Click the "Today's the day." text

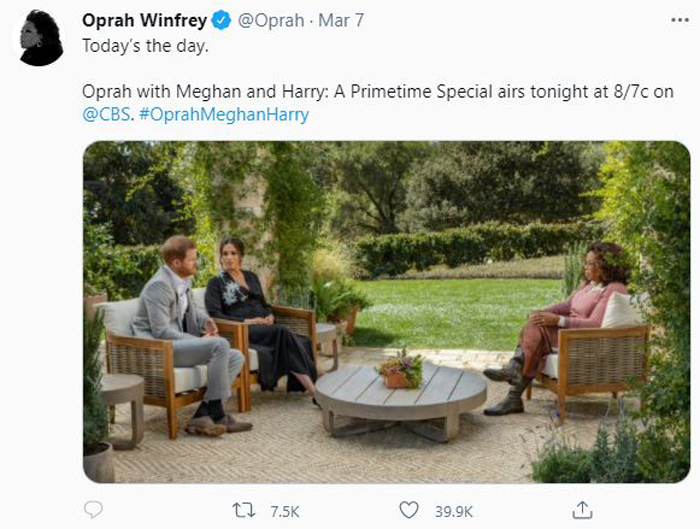pos(144,45)
